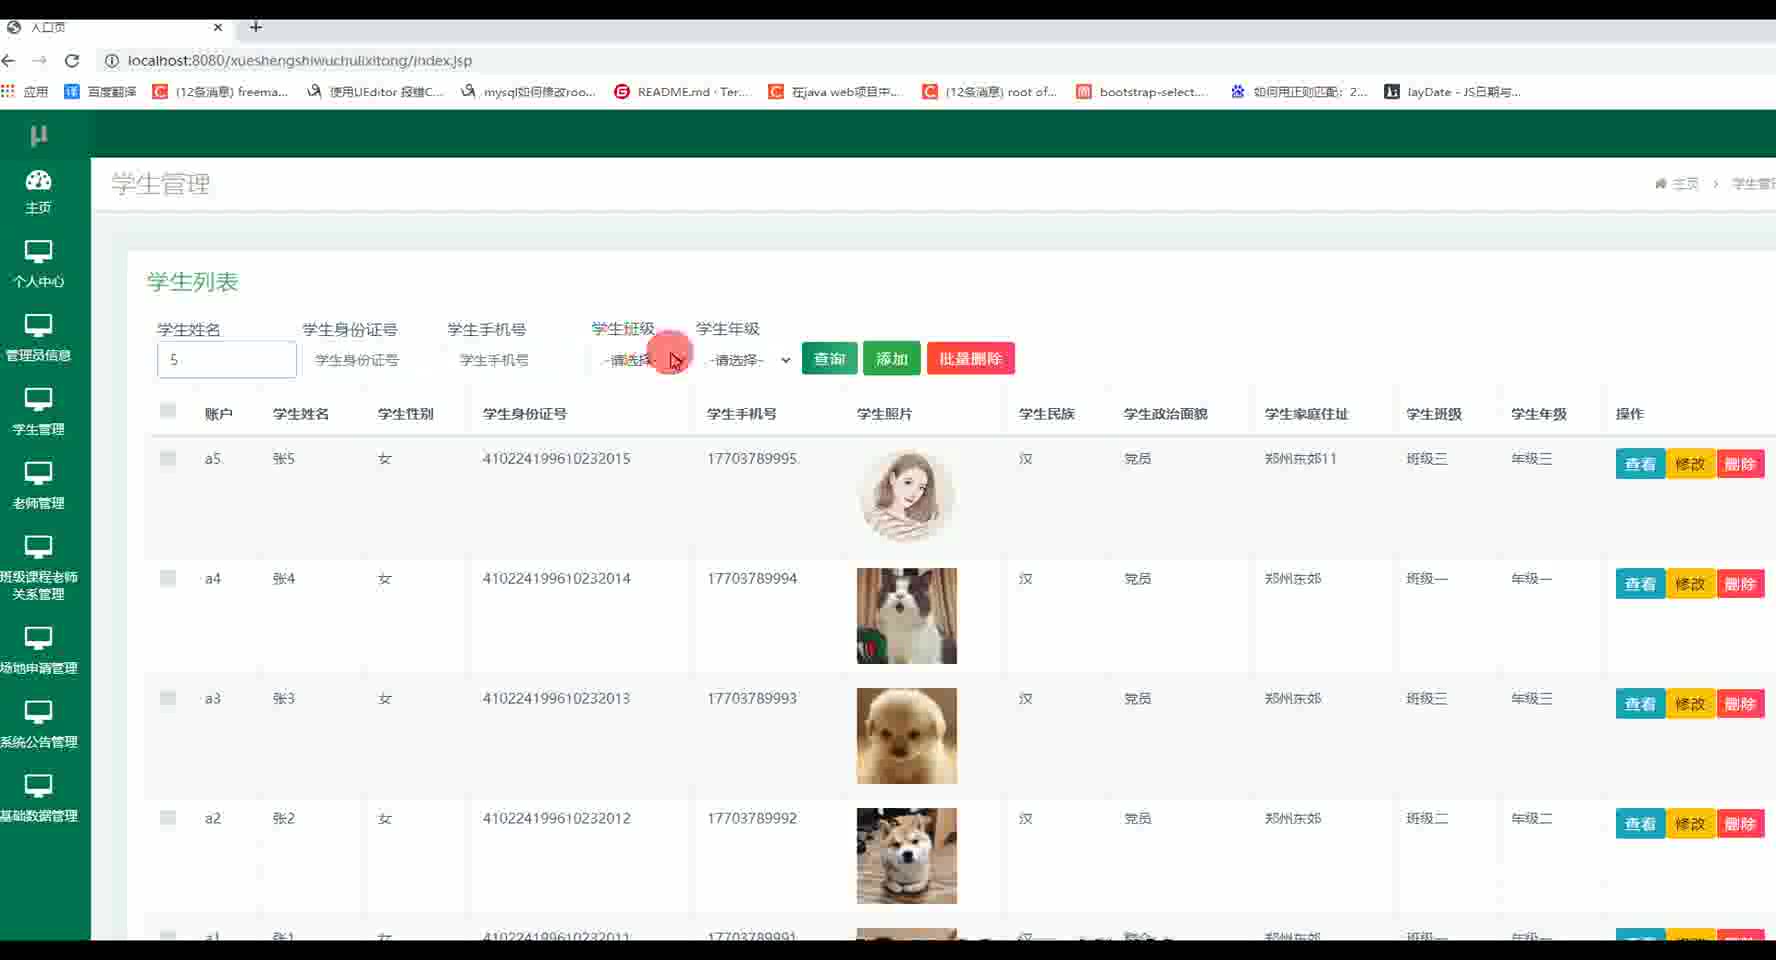Screen dimensions: 1776x960
Task: Open 学生管理 in the sidebar
Action: [x=38, y=412]
